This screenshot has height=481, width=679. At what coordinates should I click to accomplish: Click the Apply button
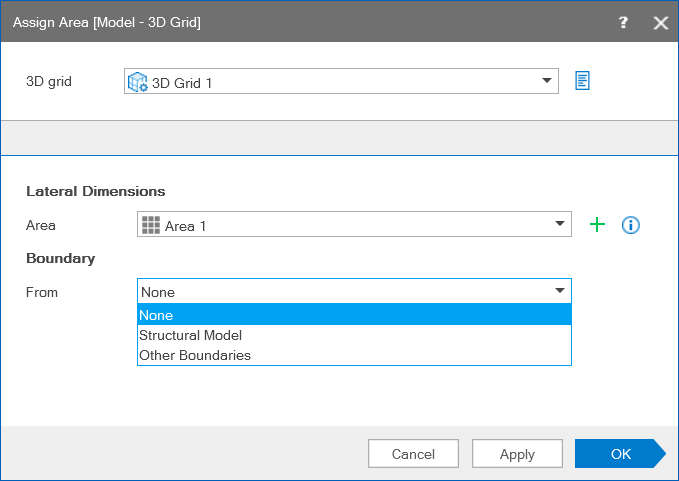(x=517, y=454)
